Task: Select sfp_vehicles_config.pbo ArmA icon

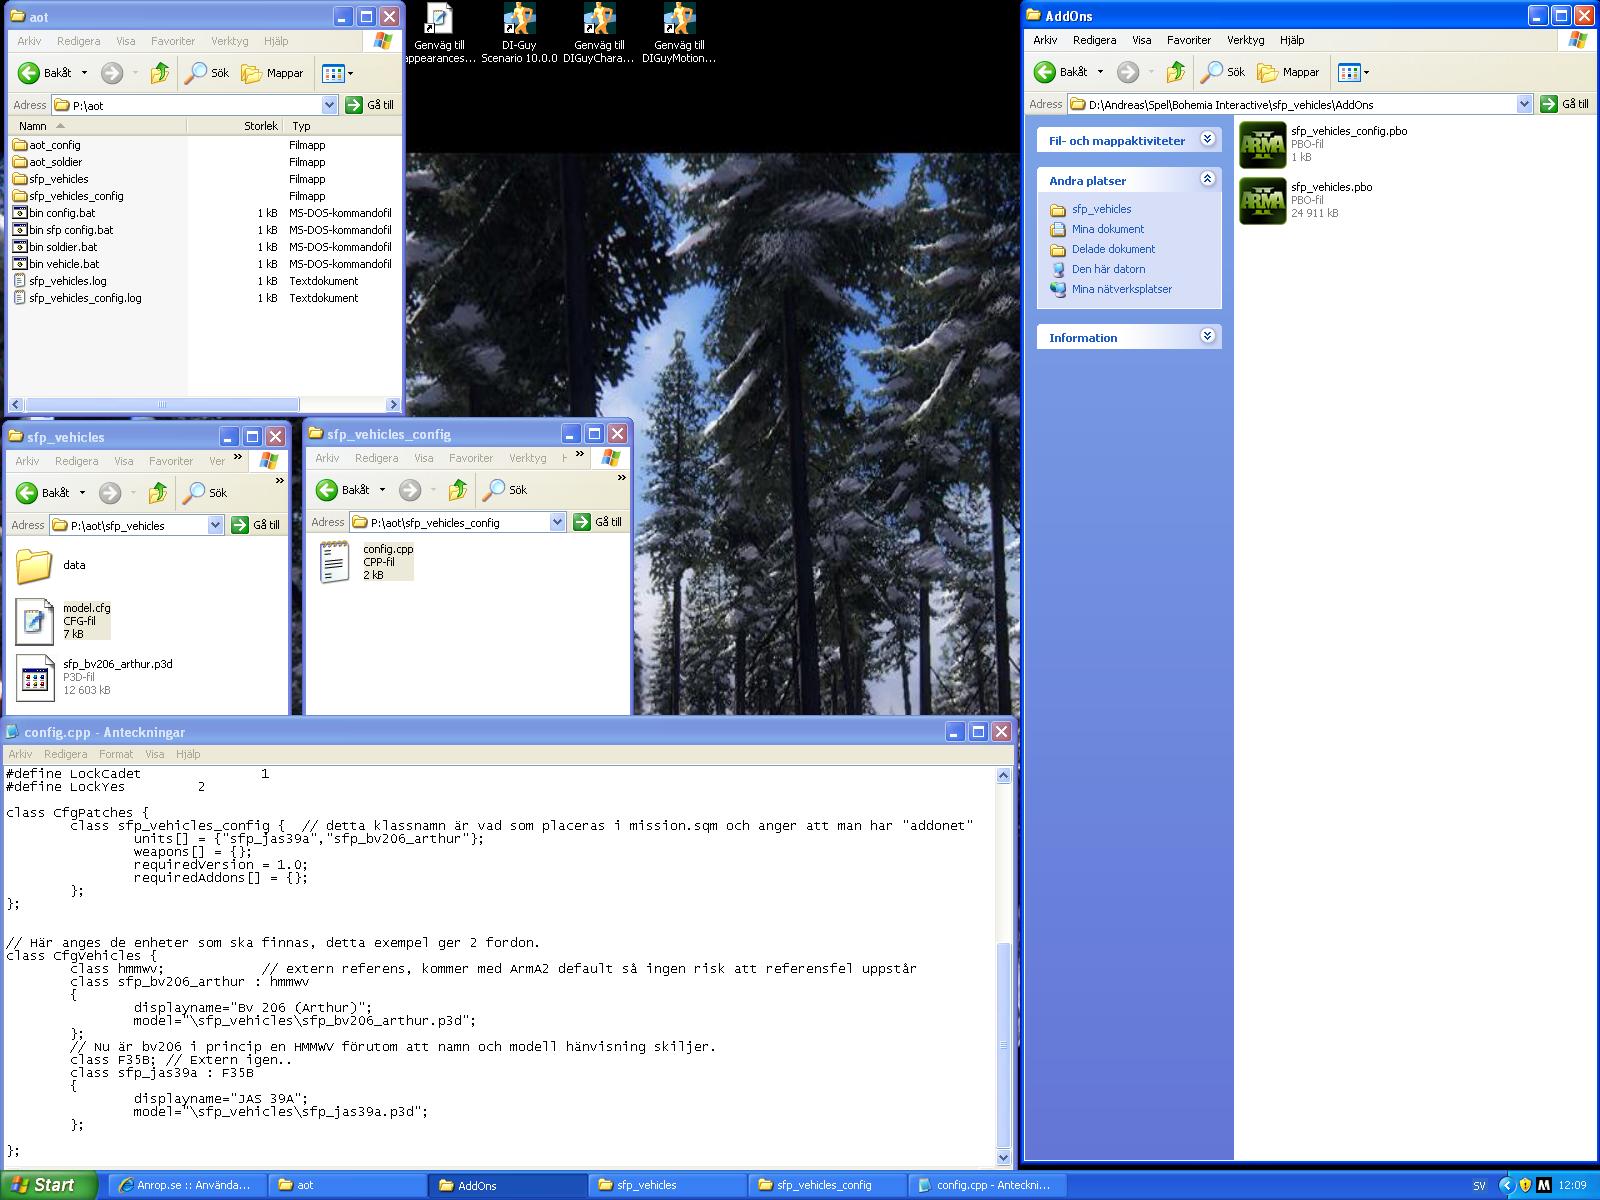Action: [1262, 144]
